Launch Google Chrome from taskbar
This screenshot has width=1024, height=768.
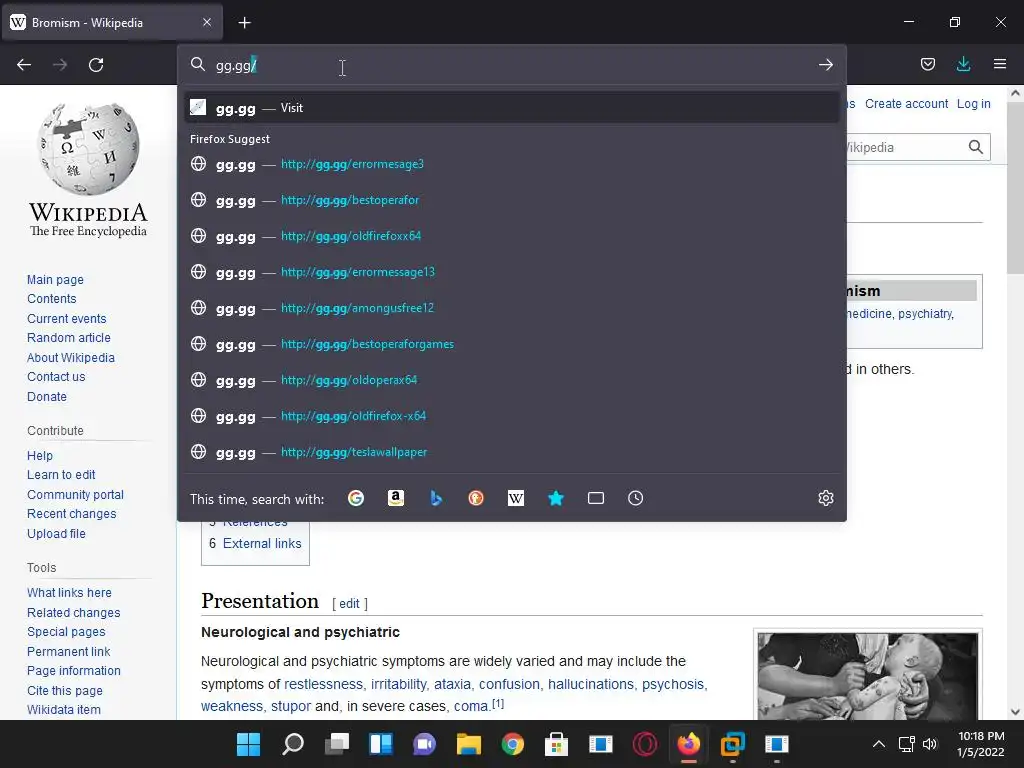[x=513, y=744]
